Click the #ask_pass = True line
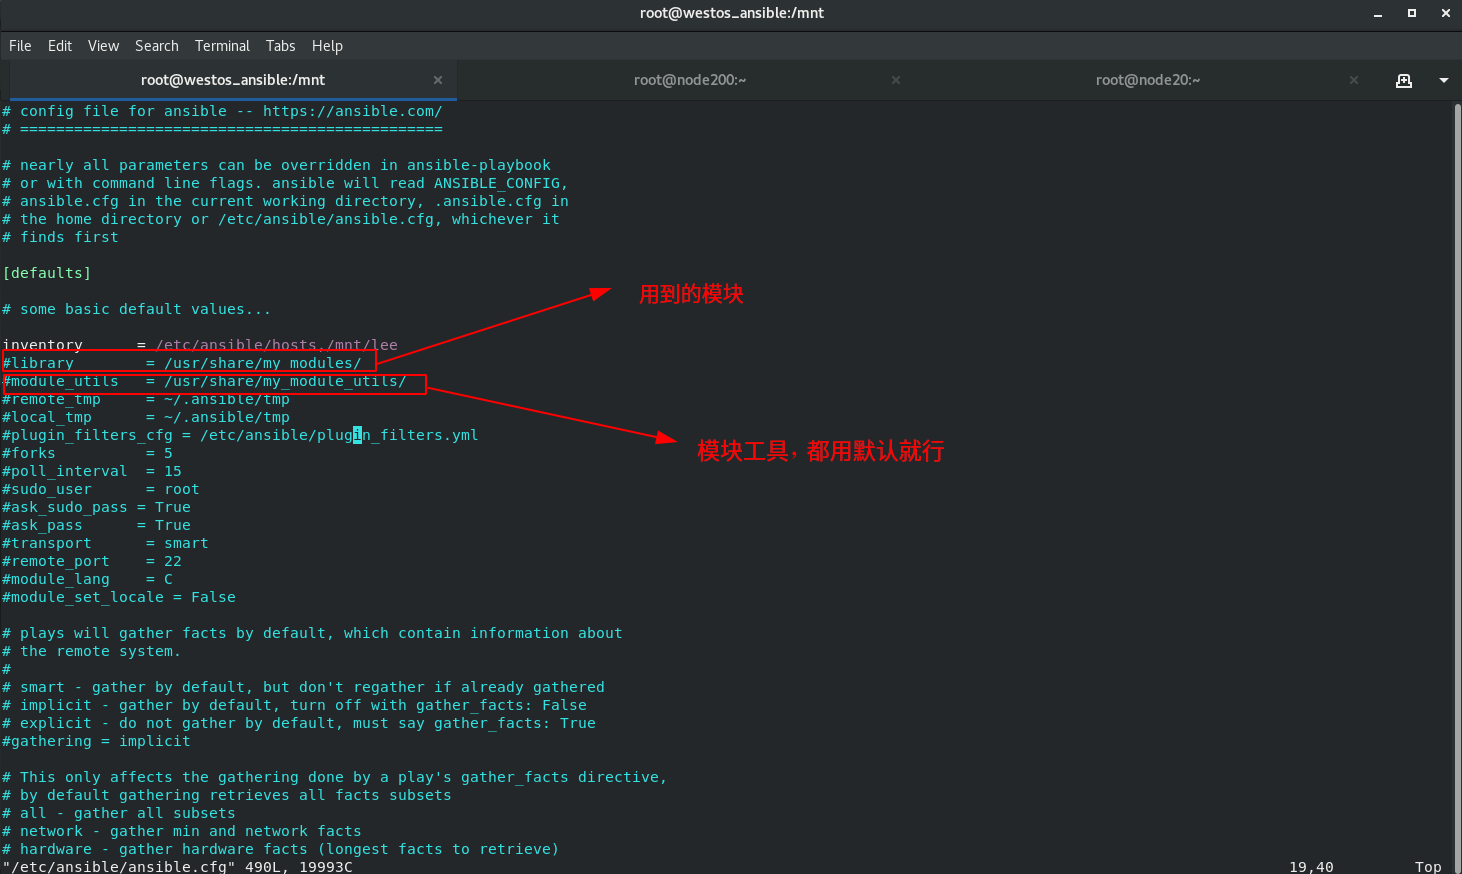The image size is (1462, 874). click(x=96, y=525)
